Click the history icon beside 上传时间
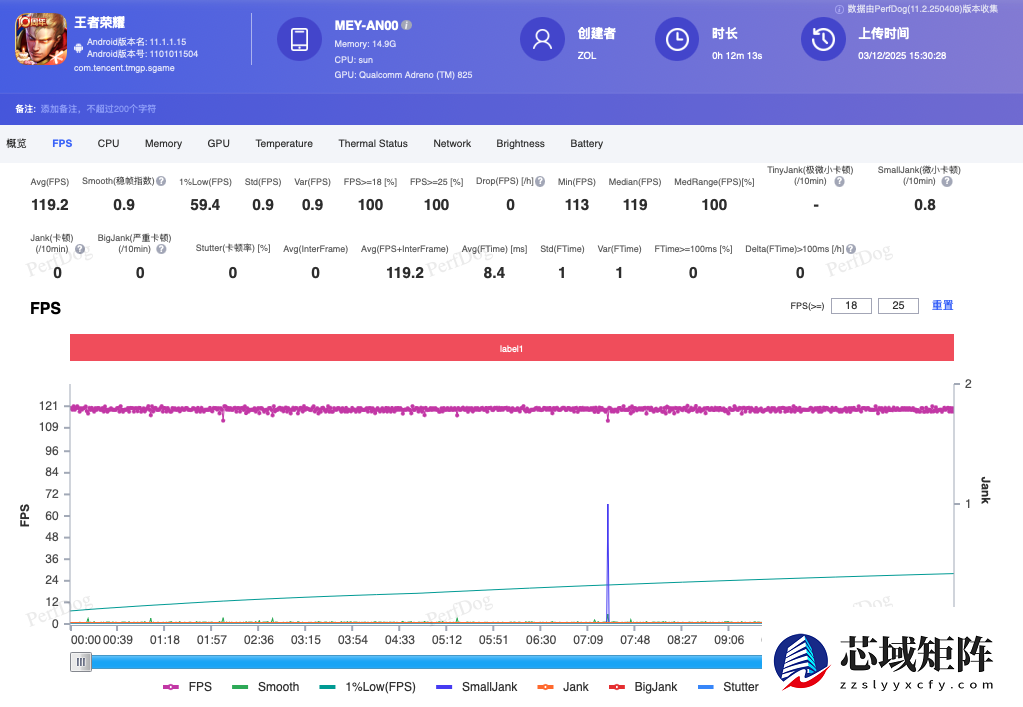Image resolution: width=1023 pixels, height=707 pixels. (823, 40)
